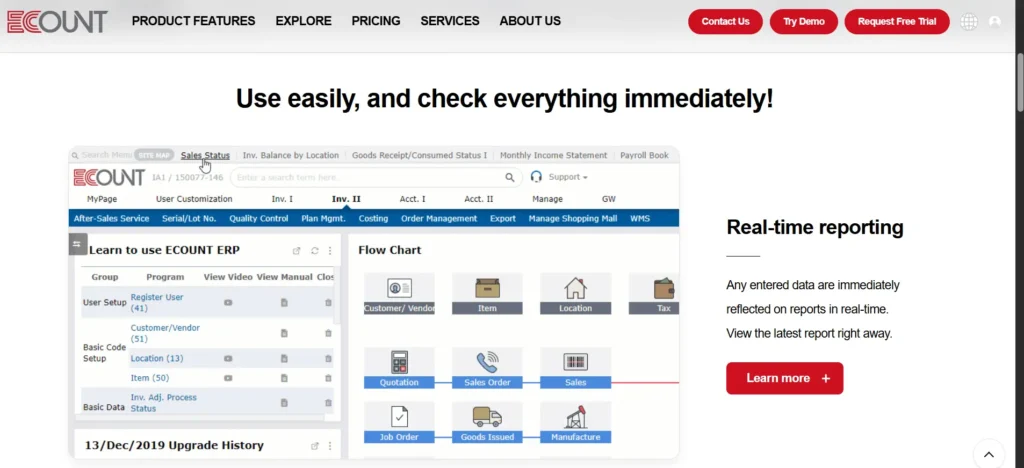This screenshot has height=468, width=1024.
Task: Switch to the MyPage tab
Action: tap(103, 199)
